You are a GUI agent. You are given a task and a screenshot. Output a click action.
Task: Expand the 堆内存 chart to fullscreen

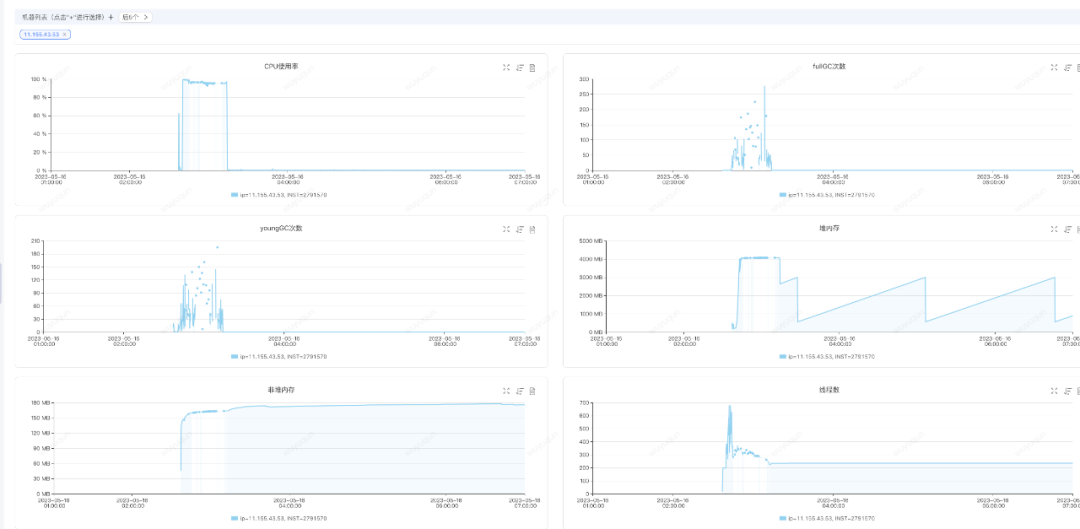point(1054,229)
